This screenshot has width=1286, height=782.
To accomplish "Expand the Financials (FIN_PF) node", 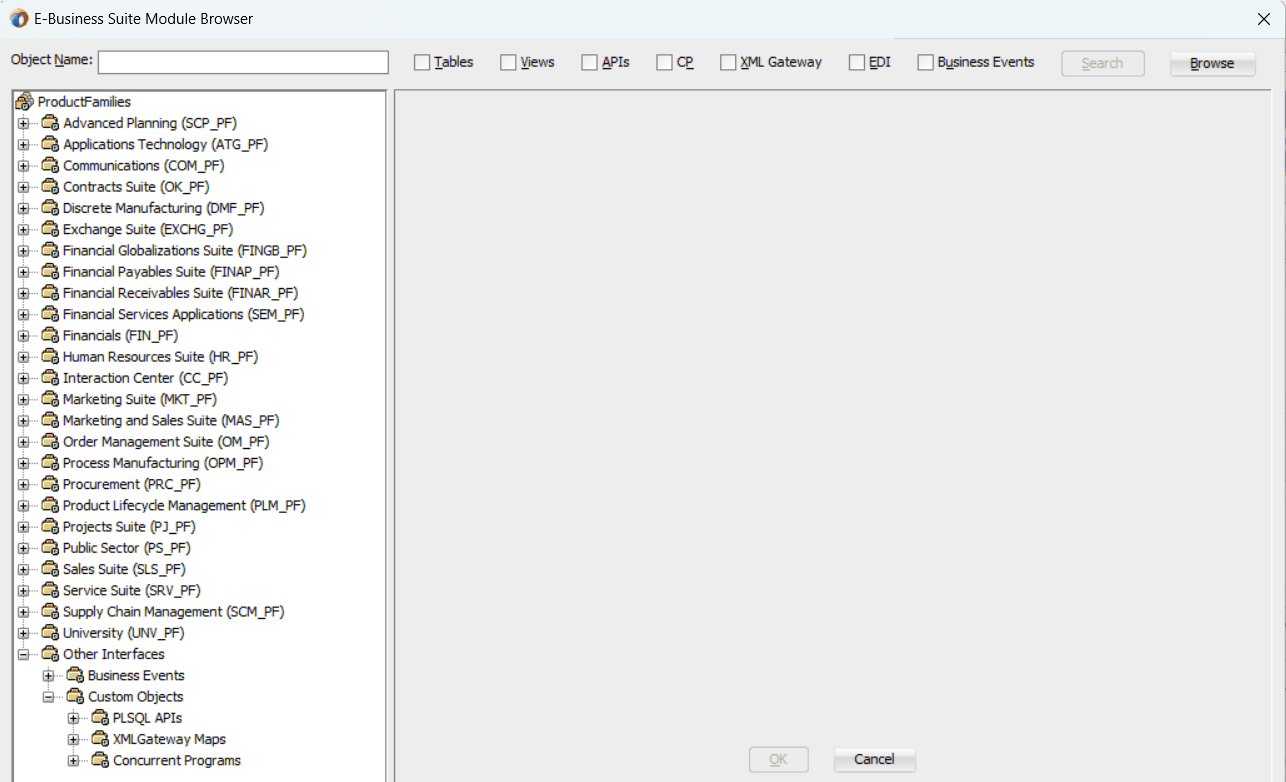I will click(23, 336).
